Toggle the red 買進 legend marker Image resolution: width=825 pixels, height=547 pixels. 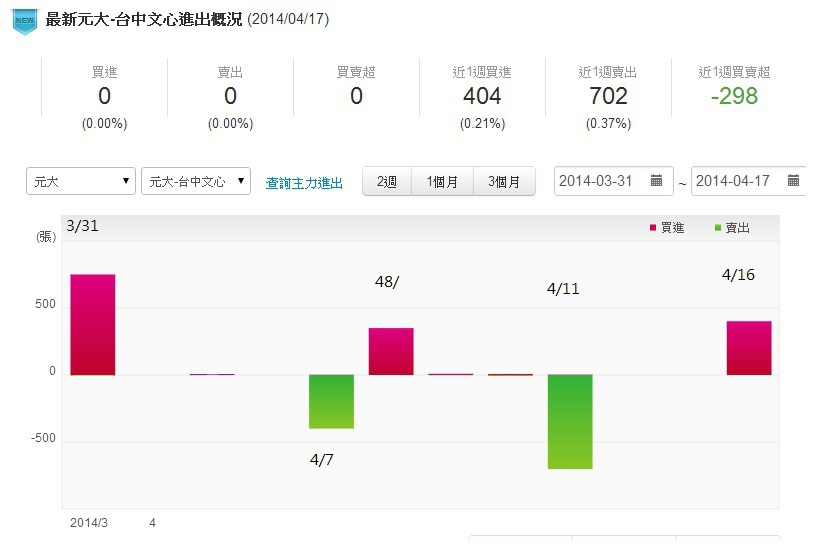coord(653,228)
